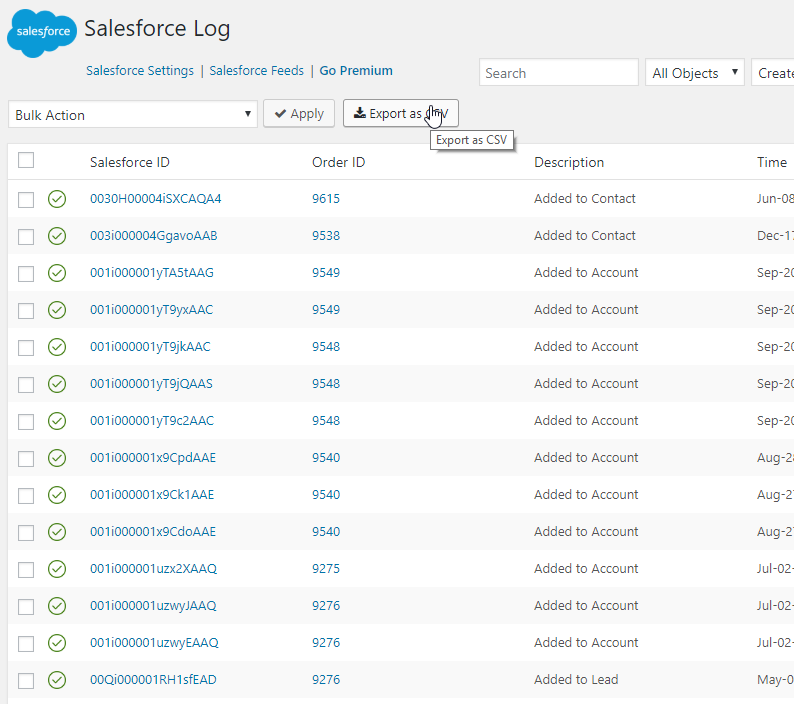The image size is (794, 704).
Task: Open Salesforce ID 001i000001yT9jQAAS link
Action: pyautogui.click(x=151, y=383)
